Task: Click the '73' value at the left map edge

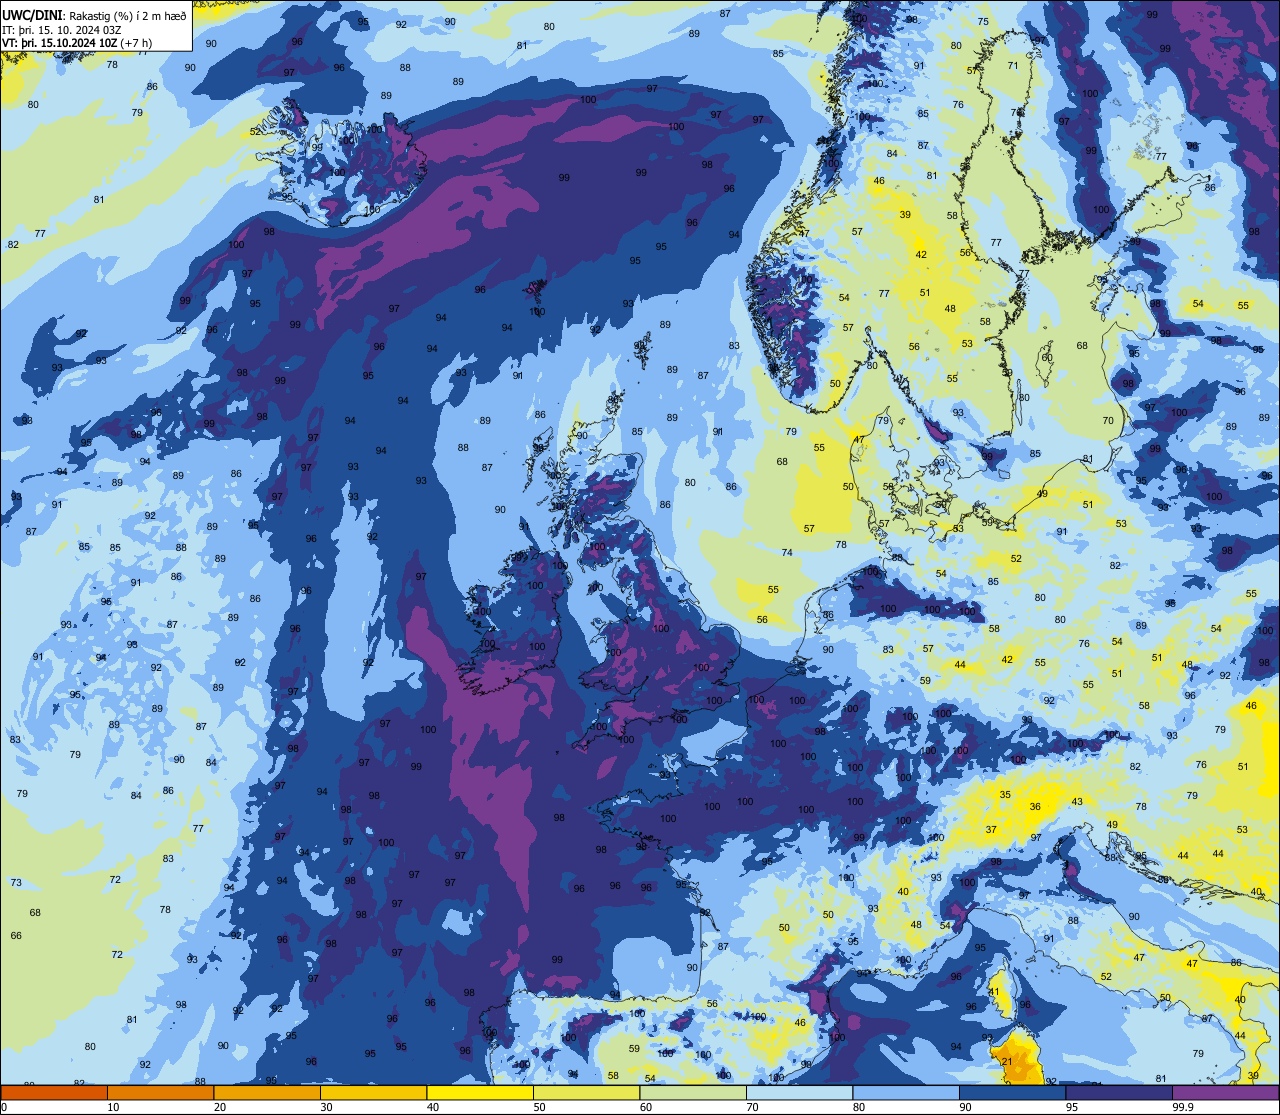Action: (16, 883)
